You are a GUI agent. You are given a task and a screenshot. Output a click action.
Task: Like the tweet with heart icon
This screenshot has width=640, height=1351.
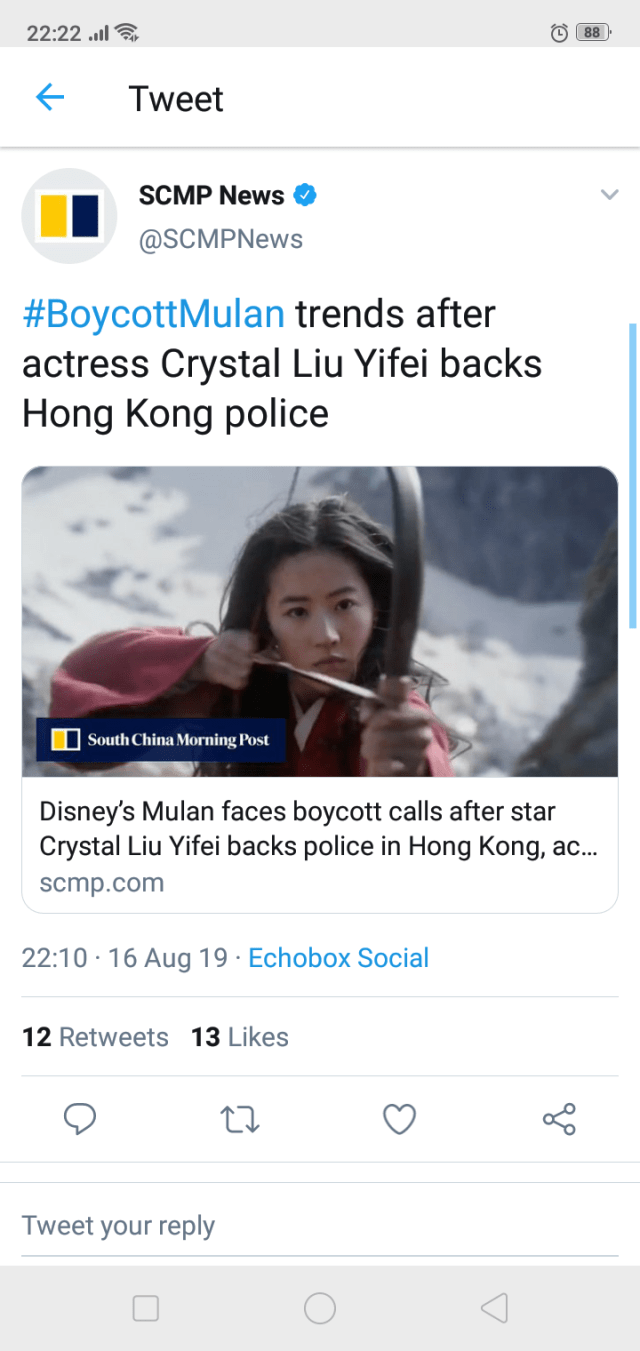400,1119
